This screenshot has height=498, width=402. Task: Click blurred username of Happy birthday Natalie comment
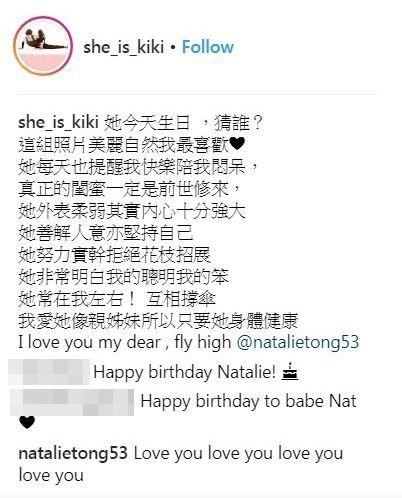click(49, 372)
